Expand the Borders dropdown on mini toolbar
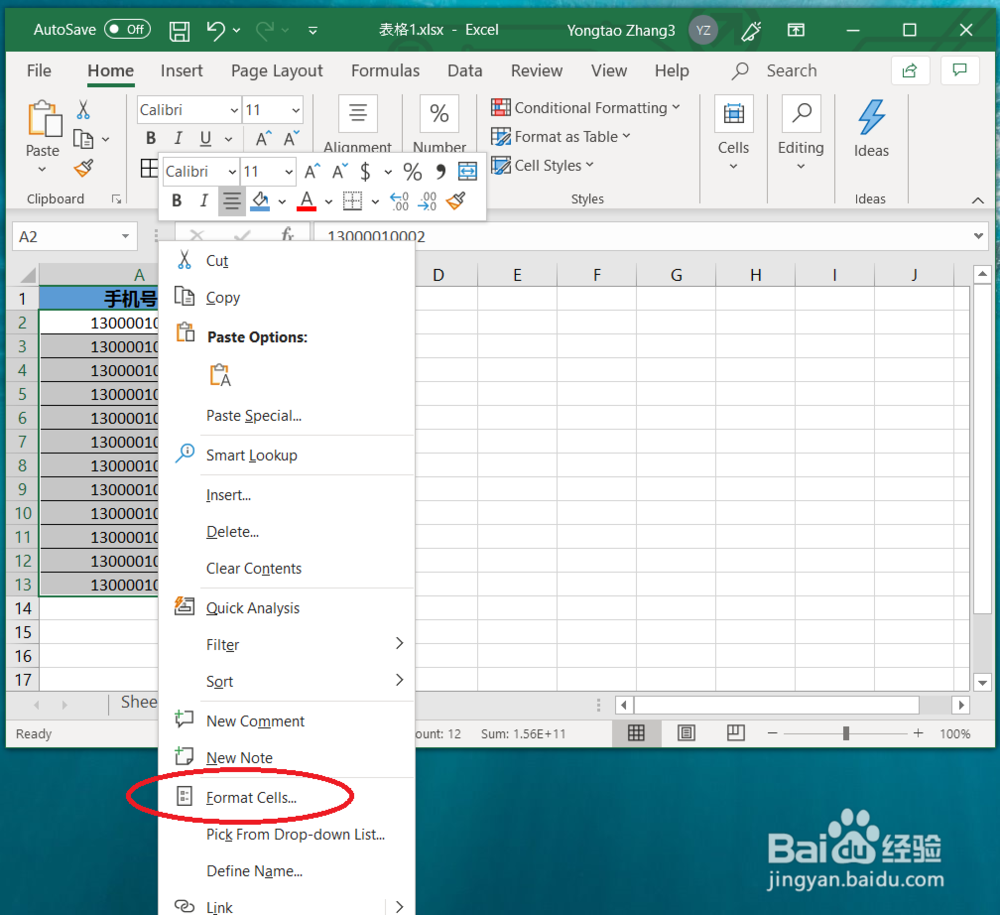This screenshot has width=1000, height=915. [x=376, y=200]
